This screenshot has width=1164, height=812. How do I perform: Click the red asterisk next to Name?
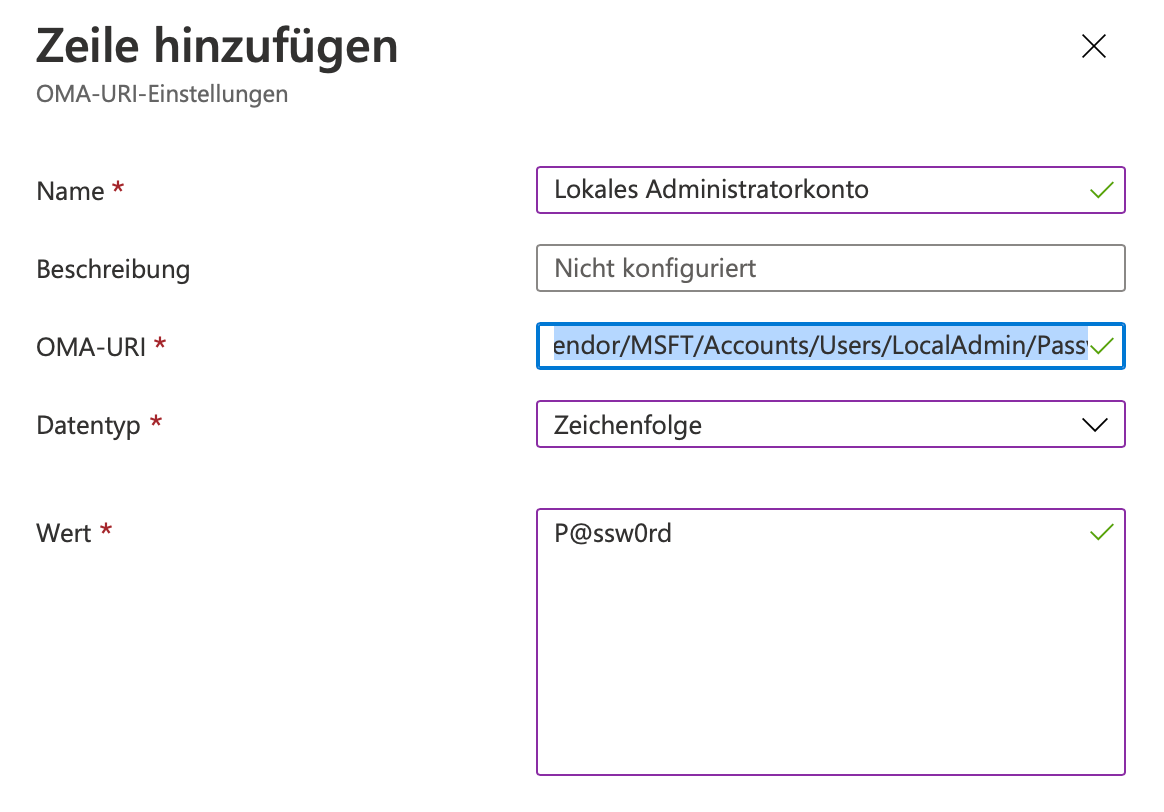(x=120, y=184)
